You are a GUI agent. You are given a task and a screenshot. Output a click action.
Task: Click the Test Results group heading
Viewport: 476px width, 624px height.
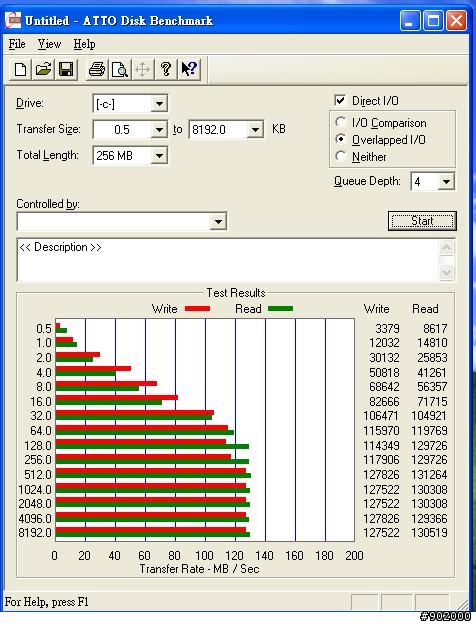pos(236,293)
